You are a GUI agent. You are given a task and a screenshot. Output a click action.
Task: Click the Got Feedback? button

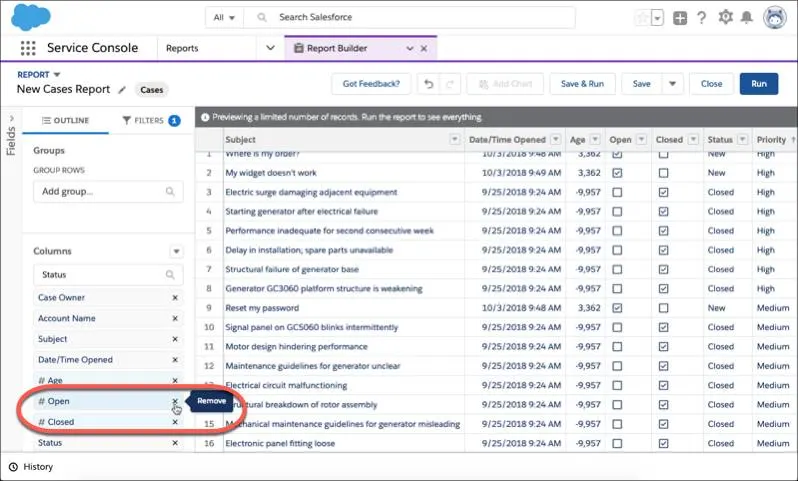click(371, 84)
